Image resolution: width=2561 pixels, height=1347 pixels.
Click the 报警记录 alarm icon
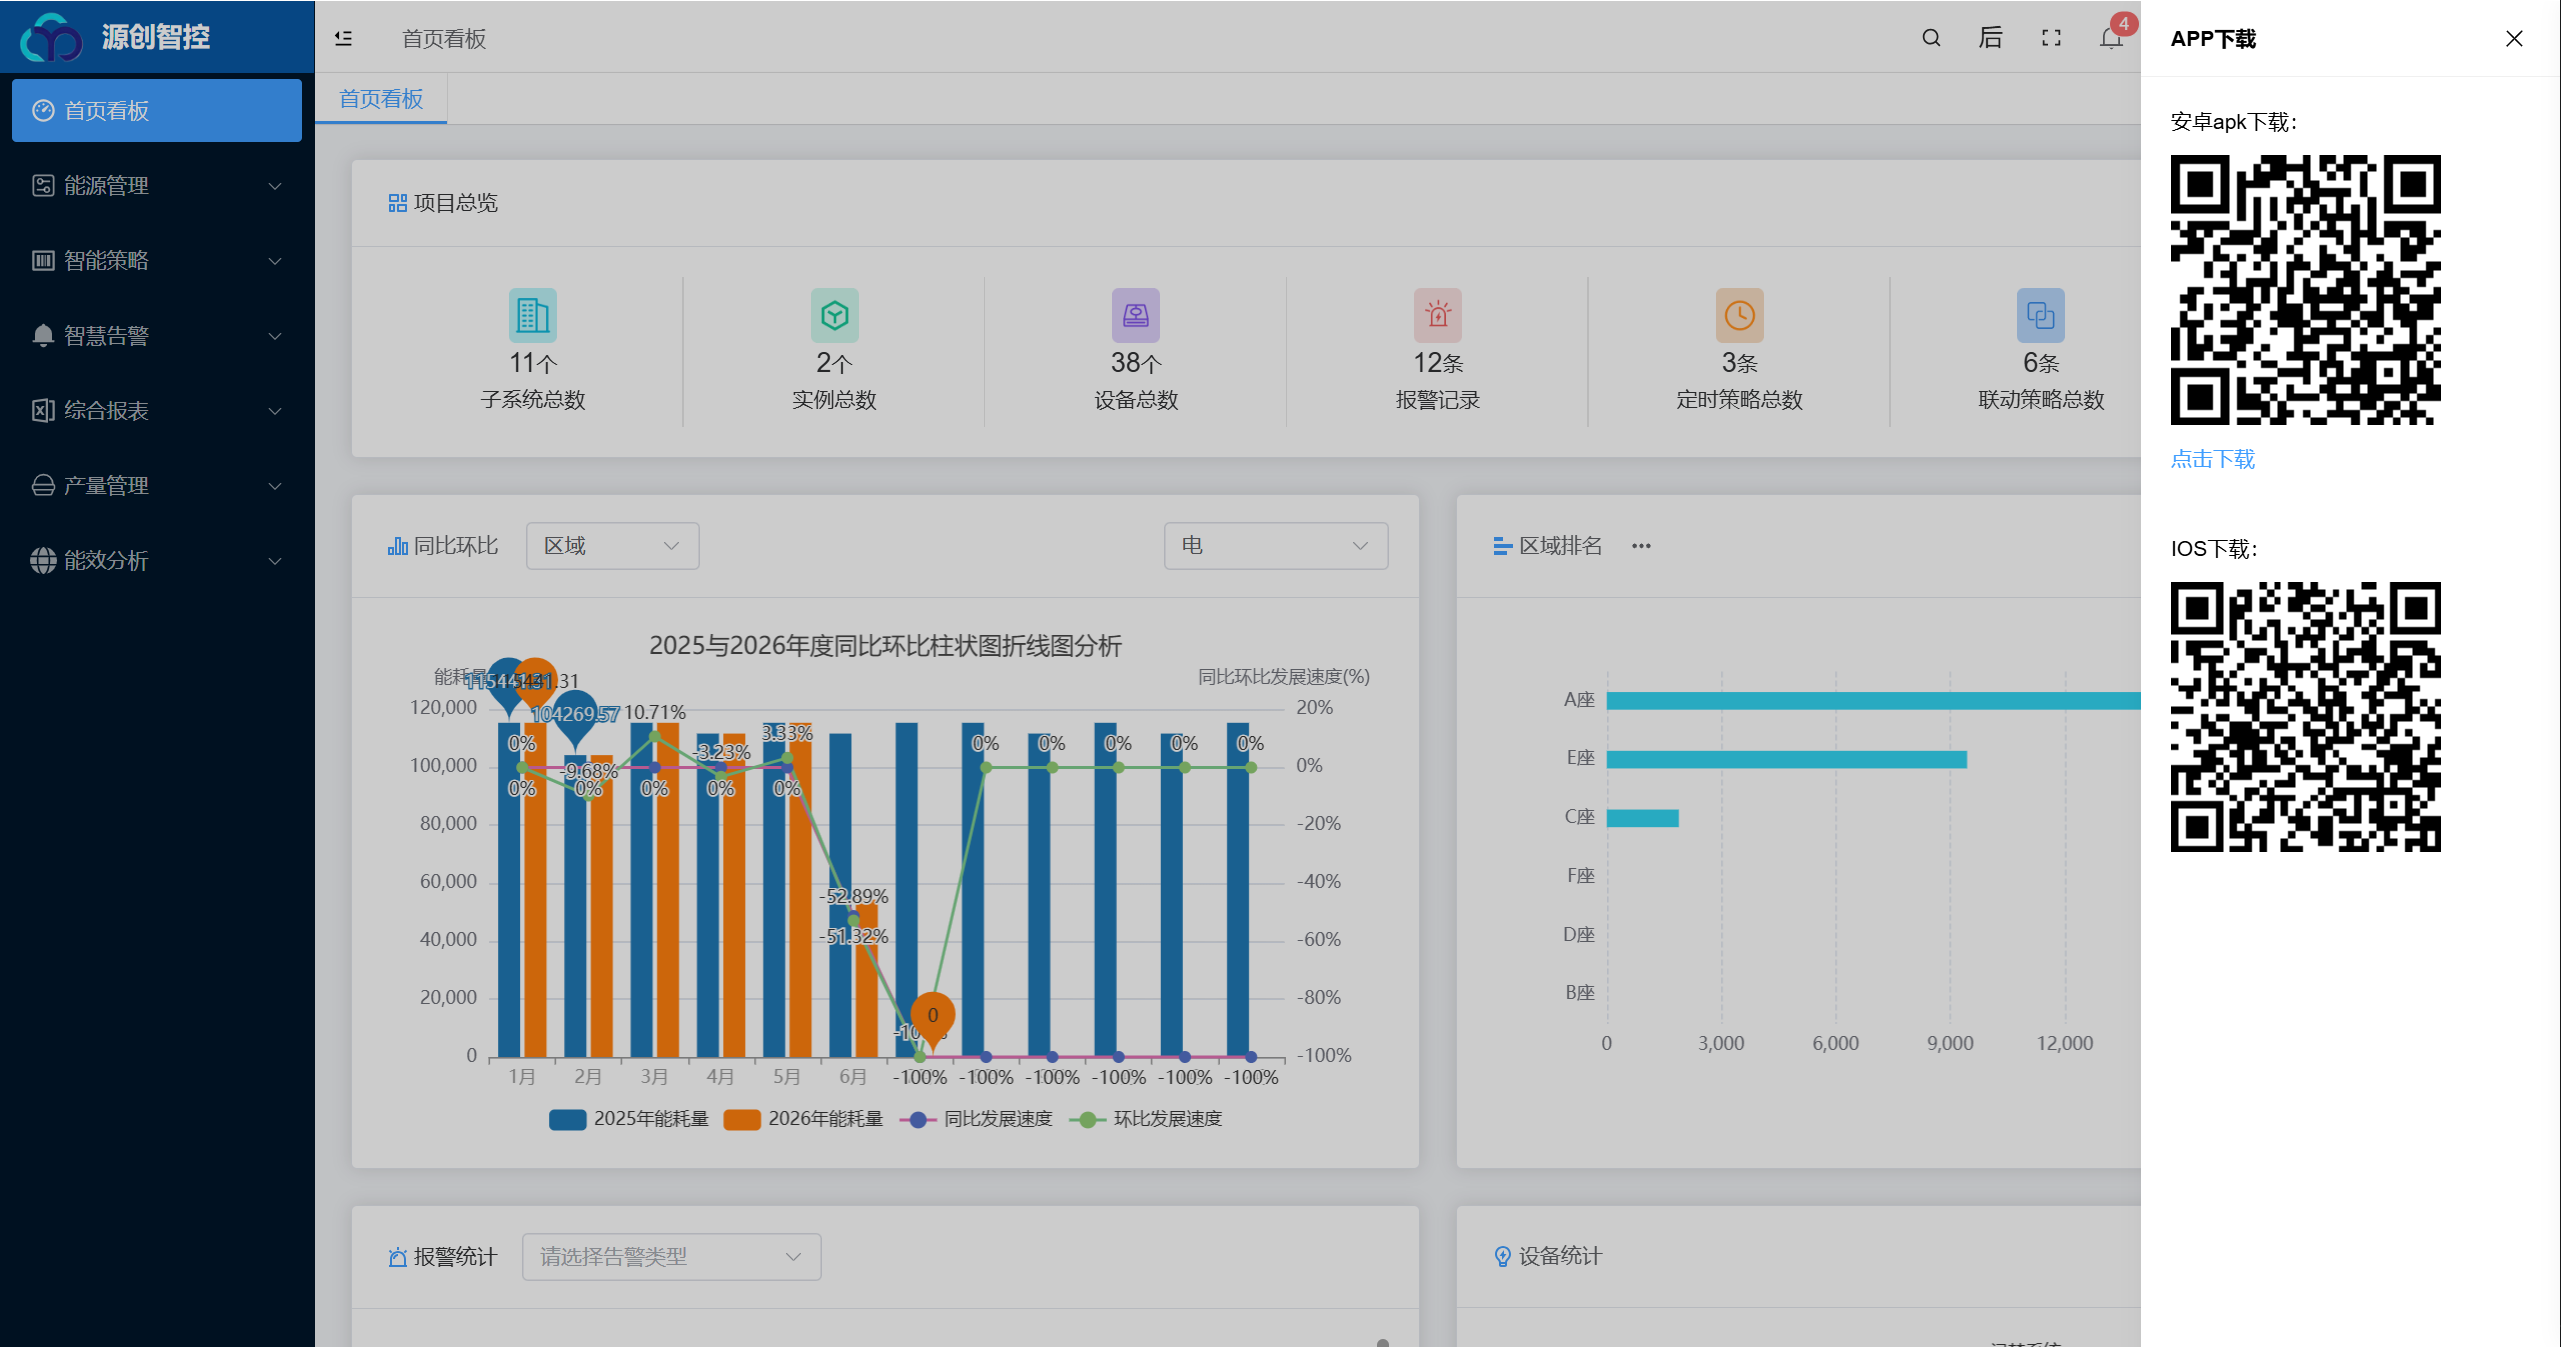pyautogui.click(x=1438, y=316)
